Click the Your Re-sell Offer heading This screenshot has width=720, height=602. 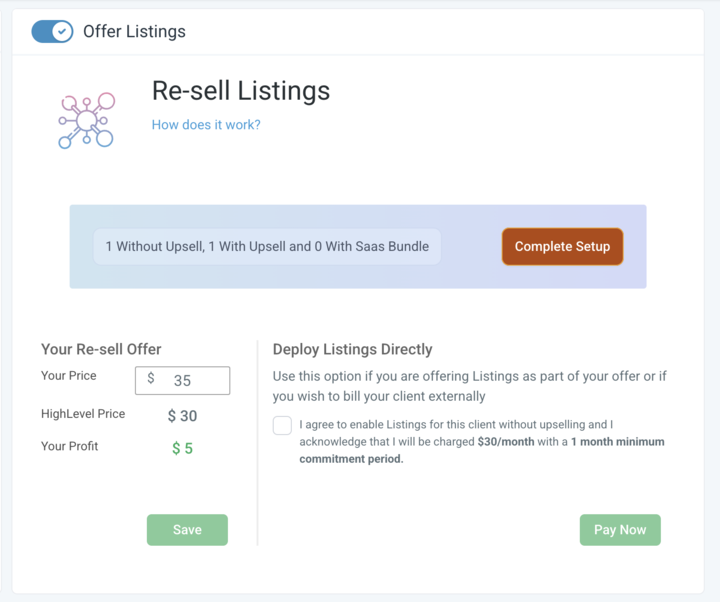(x=101, y=349)
